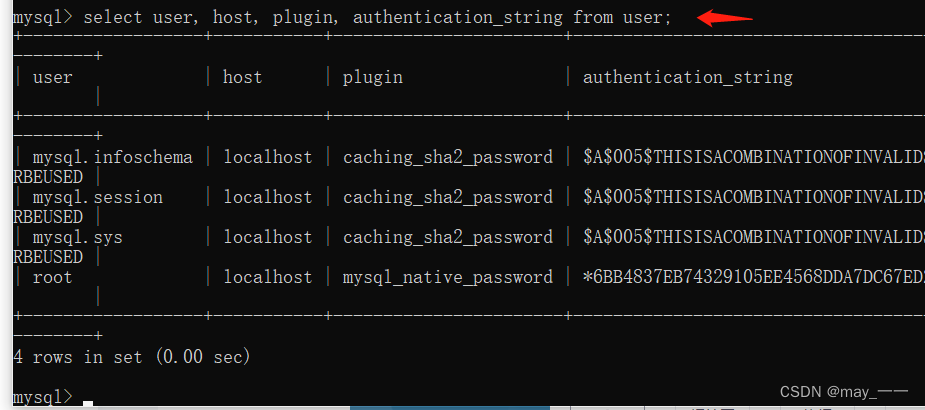Click the mysql.infoschema user entry
The height and width of the screenshot is (410, 925).
click(113, 158)
